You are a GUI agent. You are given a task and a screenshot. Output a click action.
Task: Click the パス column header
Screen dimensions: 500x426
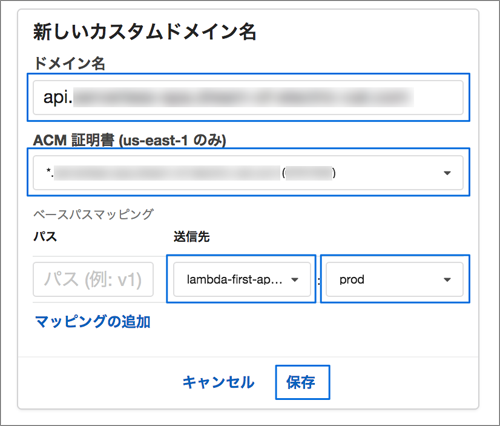tap(45, 237)
